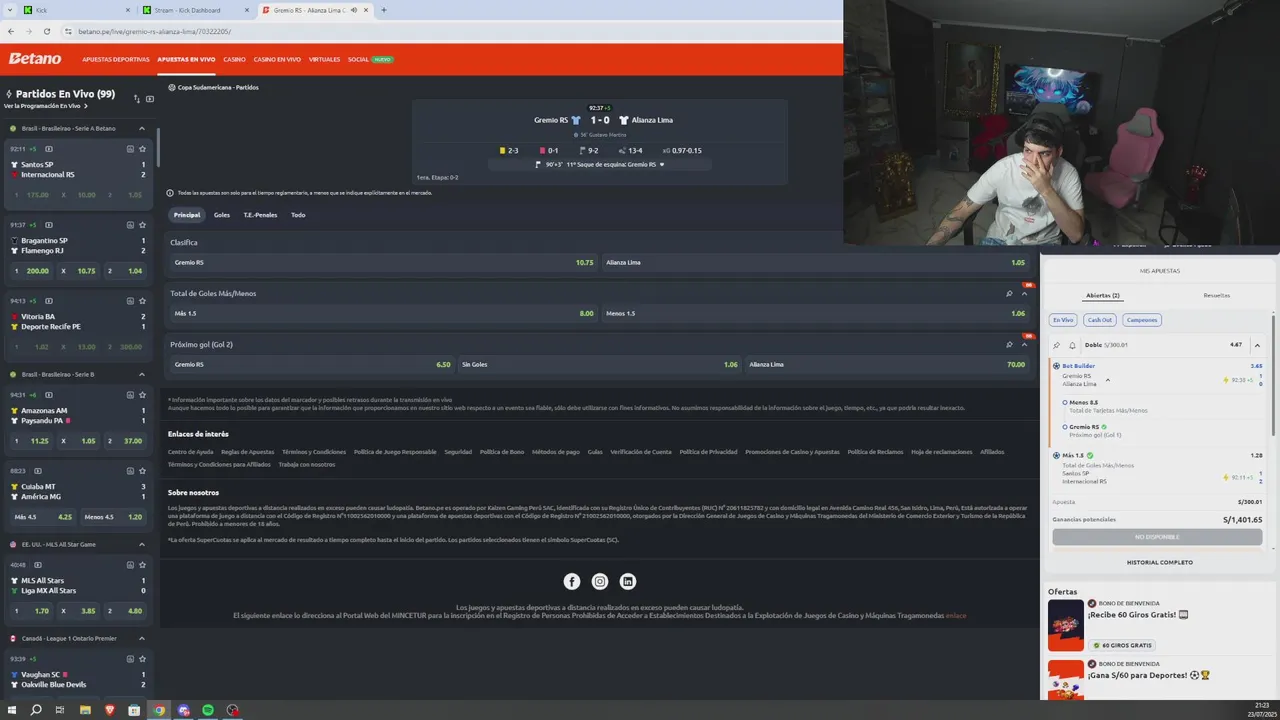Open a new browser tab

coord(384,10)
